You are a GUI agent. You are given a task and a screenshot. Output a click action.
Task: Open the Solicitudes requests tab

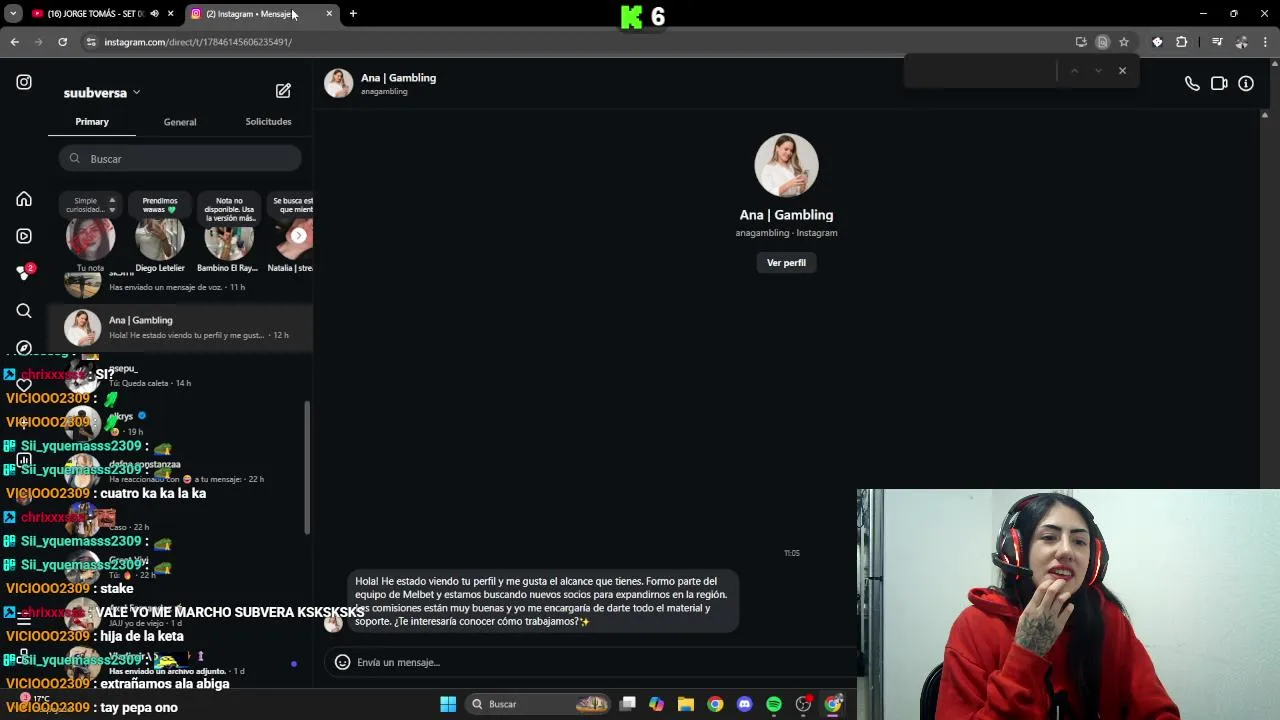pos(268,122)
